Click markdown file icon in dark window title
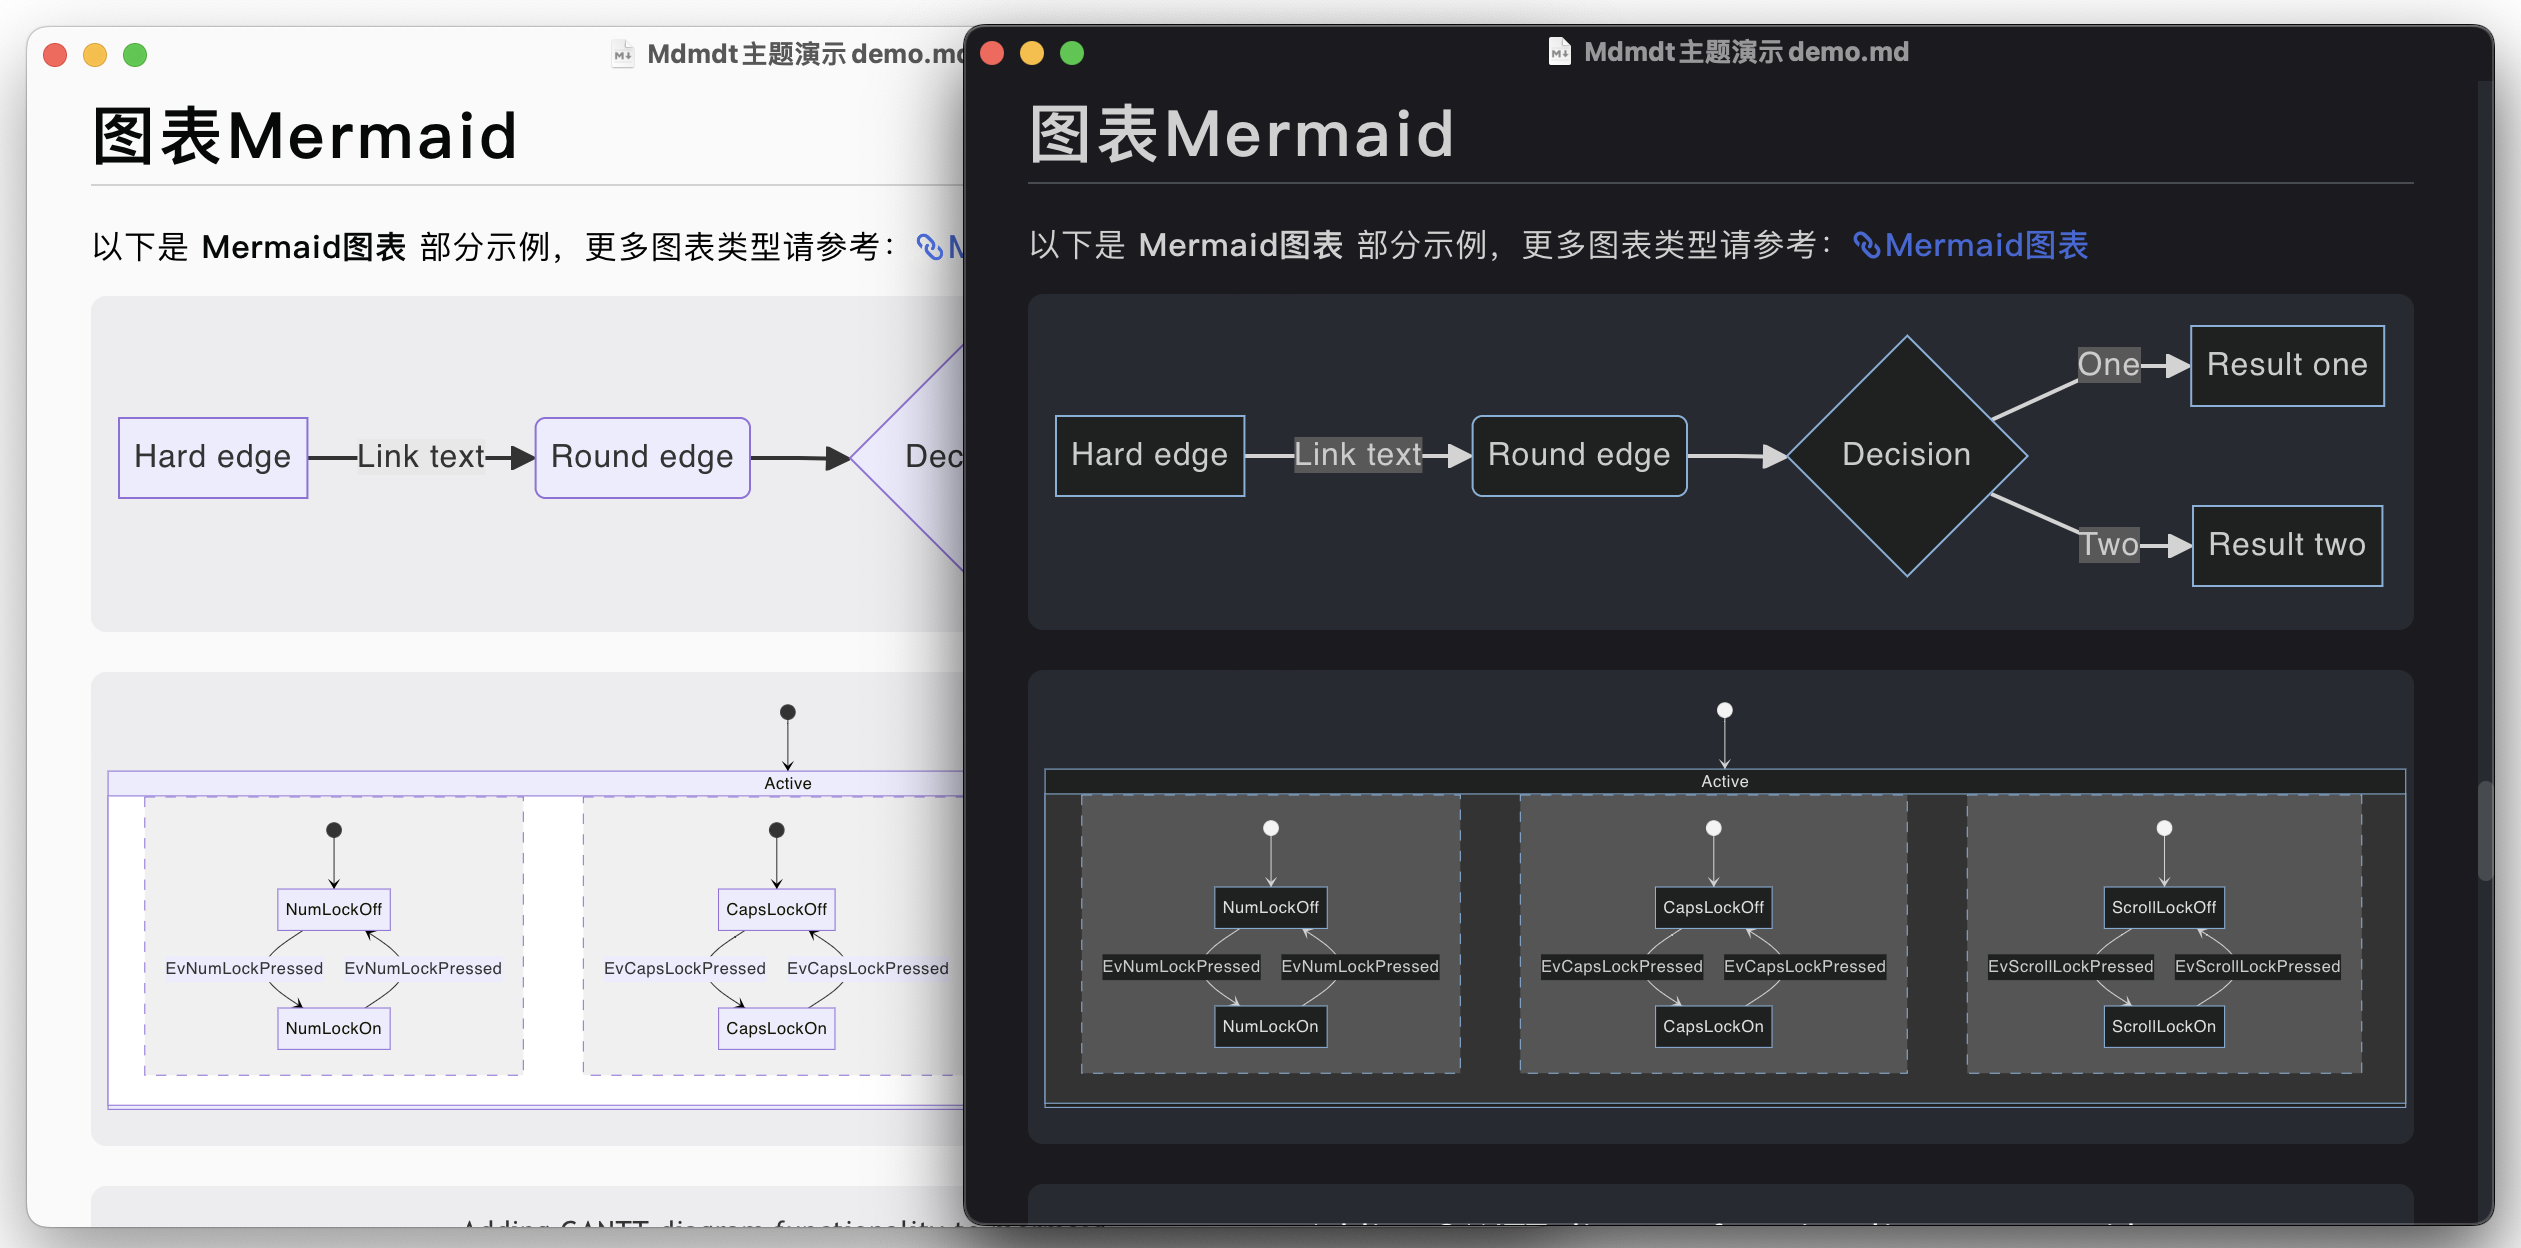This screenshot has width=2521, height=1248. click(x=1559, y=51)
